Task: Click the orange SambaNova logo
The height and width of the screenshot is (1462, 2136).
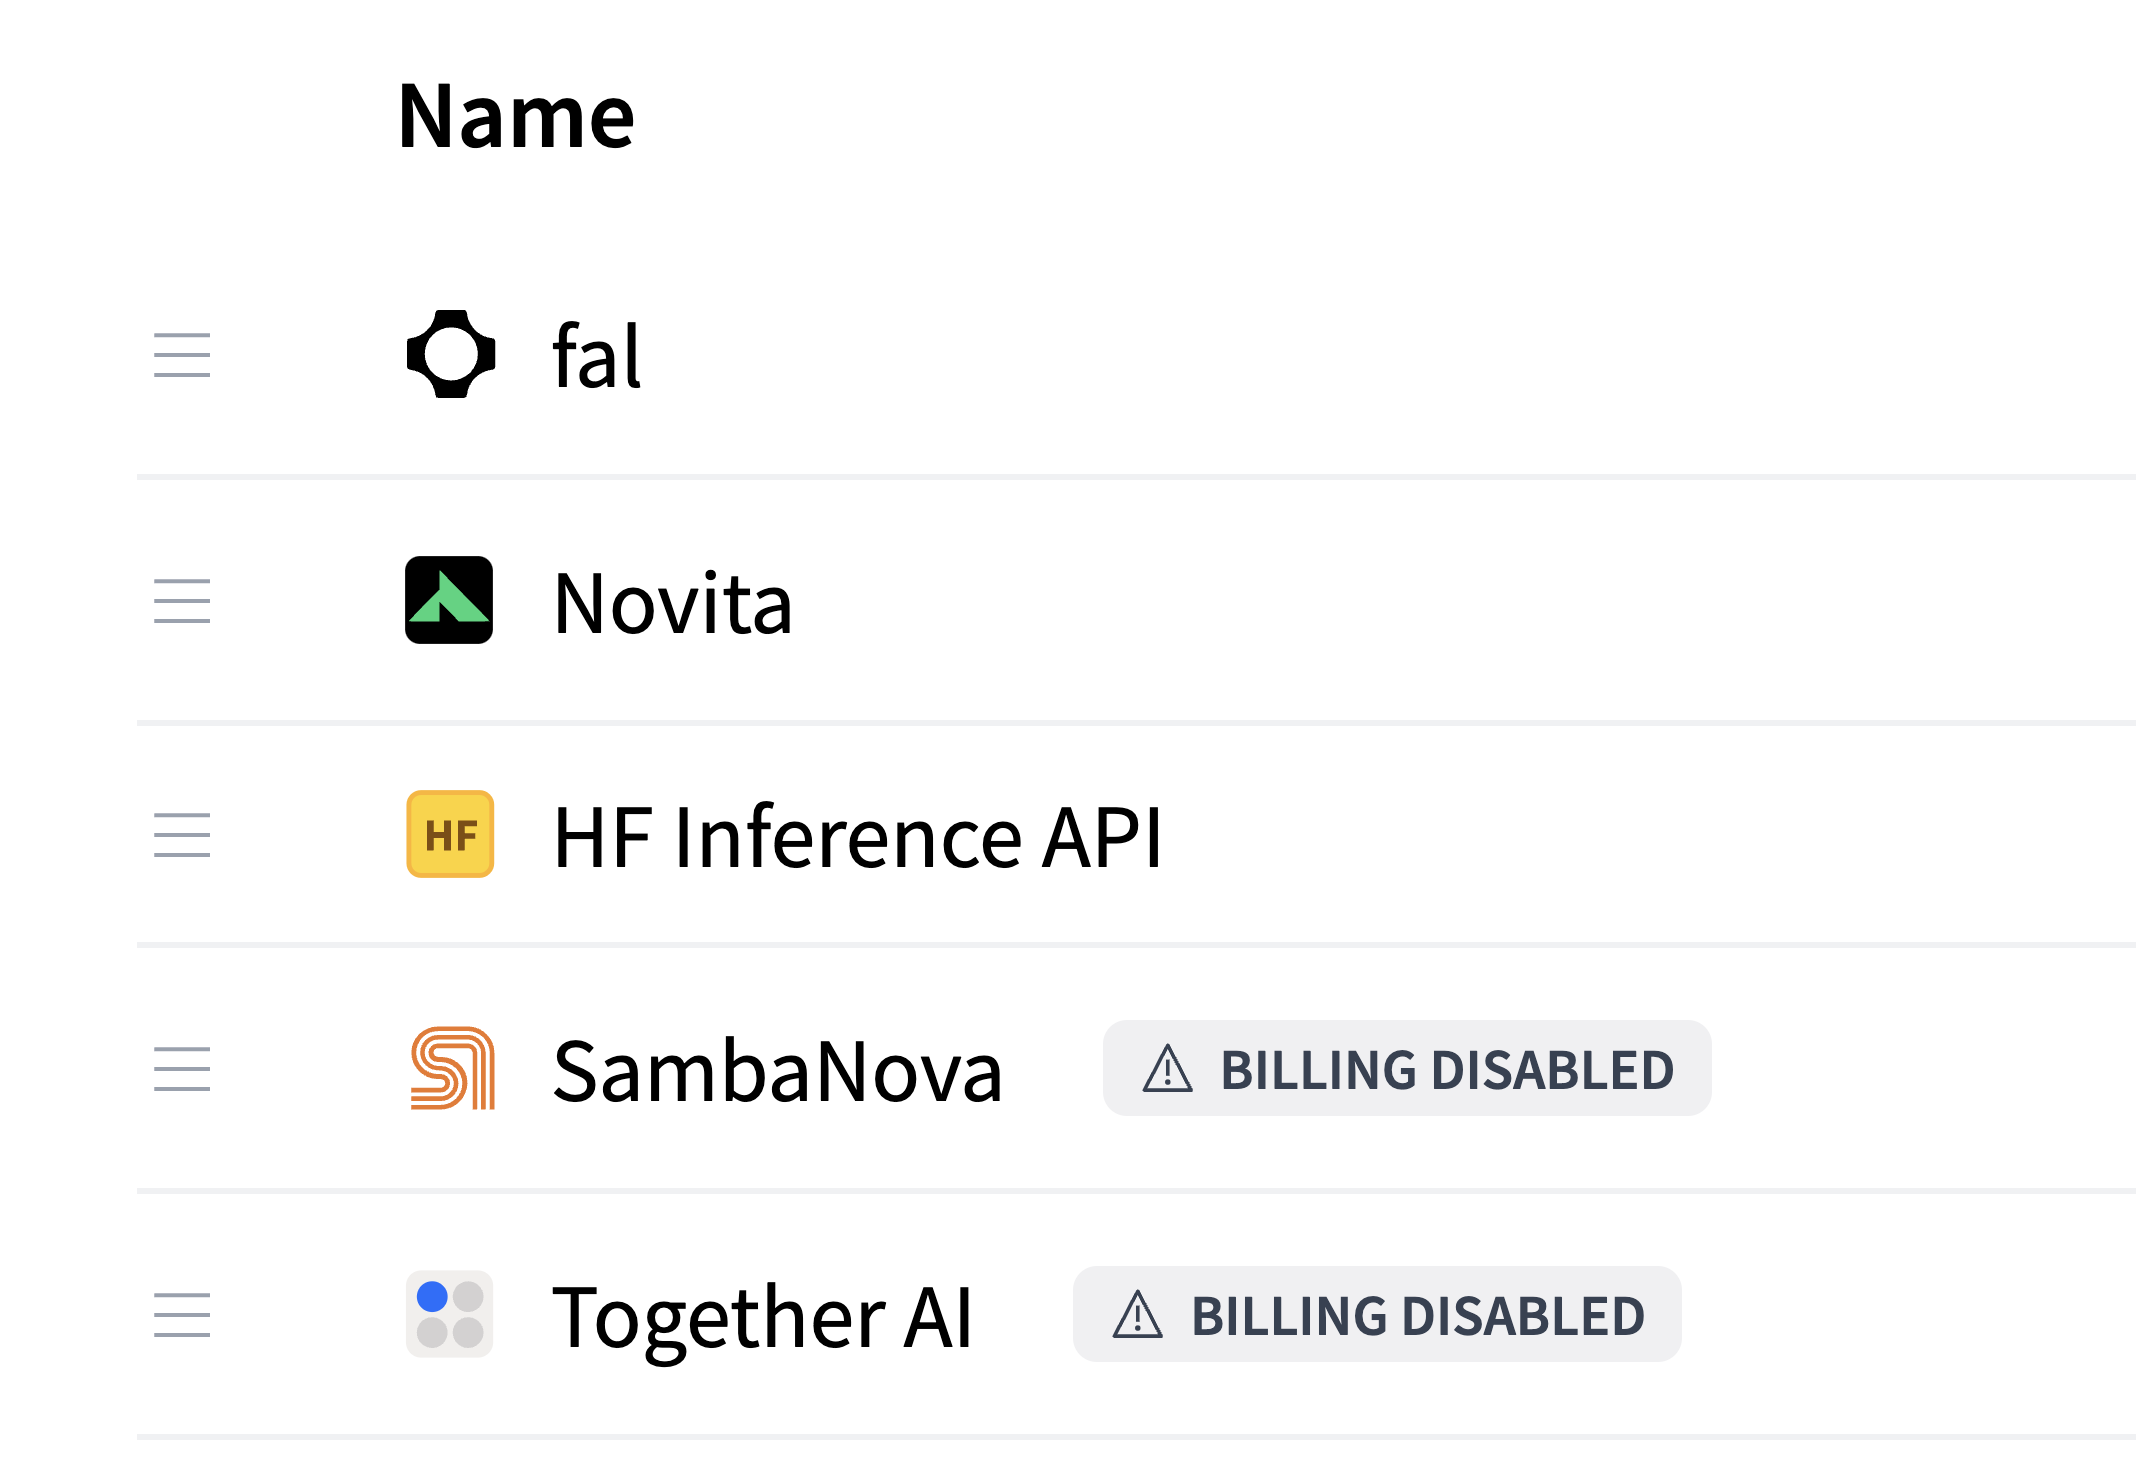Action: coord(452,1068)
